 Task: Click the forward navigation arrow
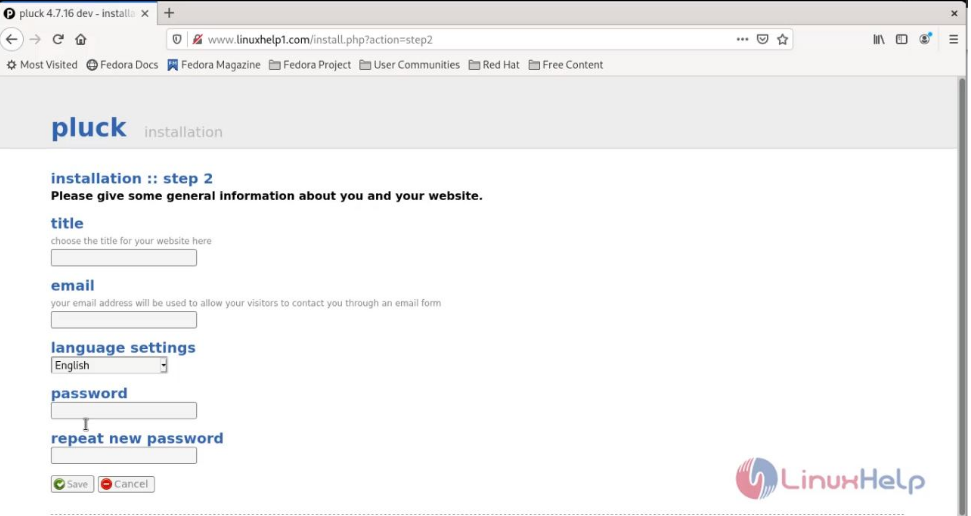(x=35, y=39)
